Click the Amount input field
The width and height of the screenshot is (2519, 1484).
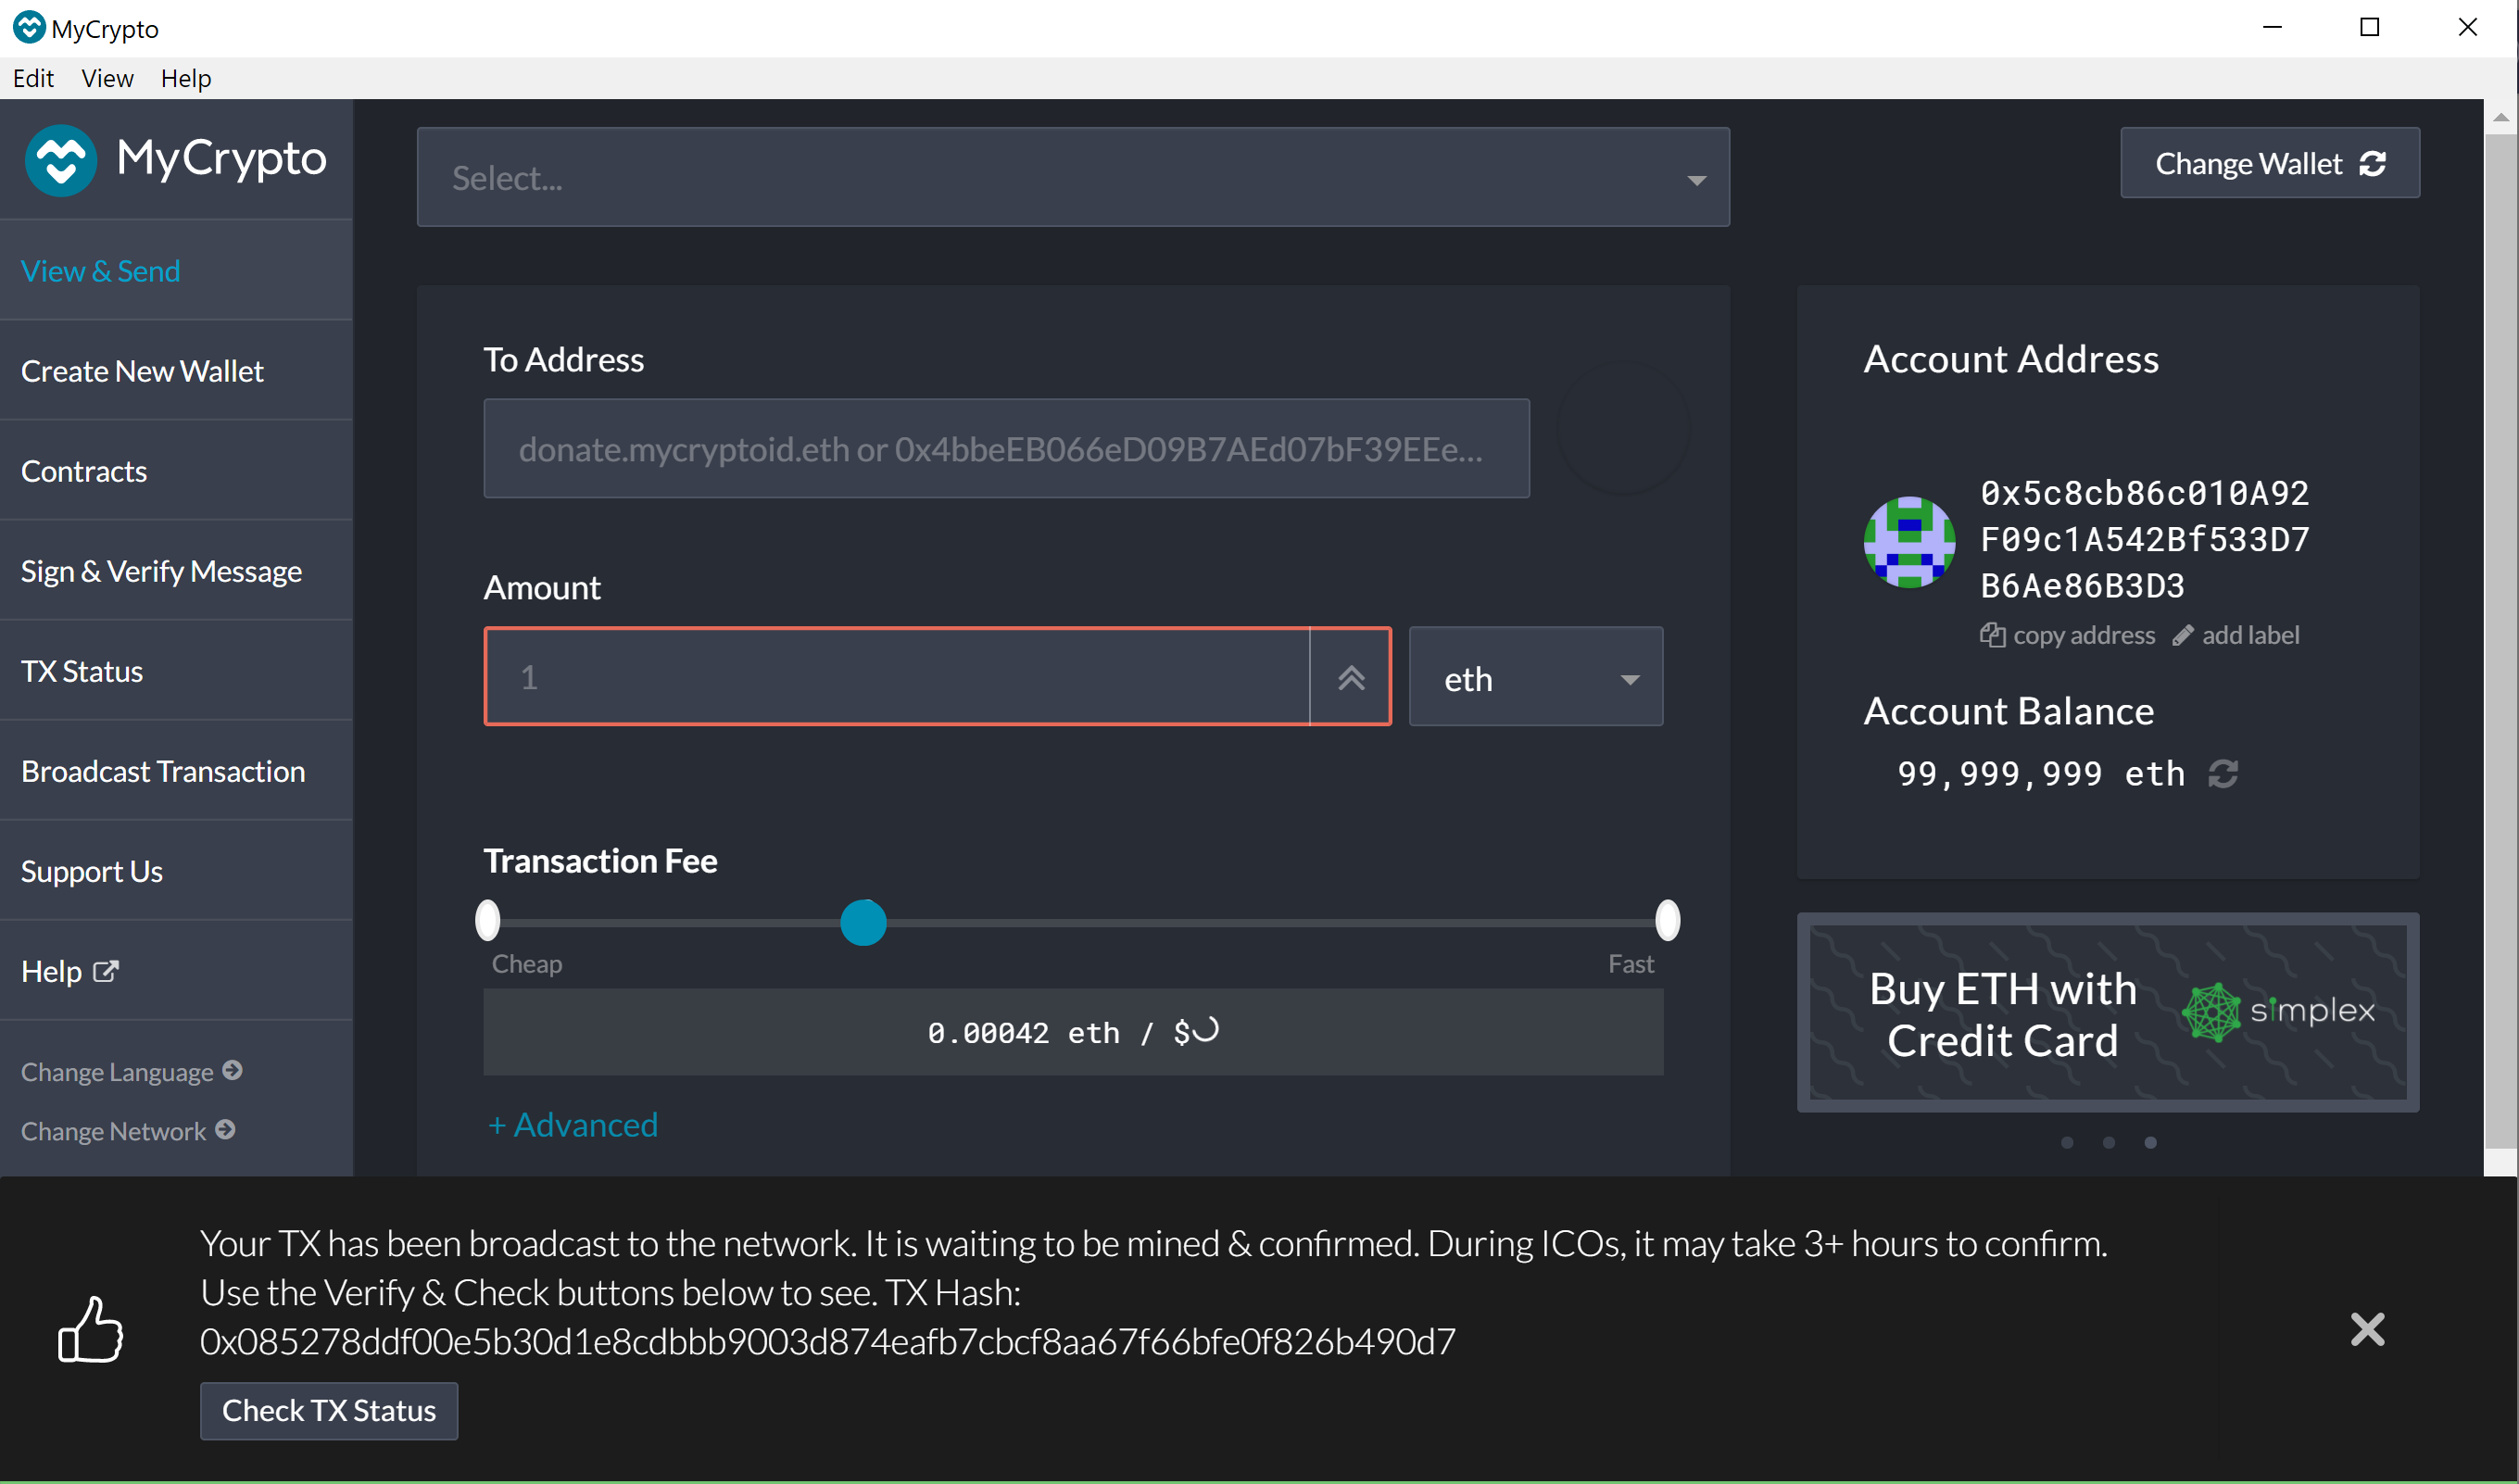pyautogui.click(x=897, y=677)
